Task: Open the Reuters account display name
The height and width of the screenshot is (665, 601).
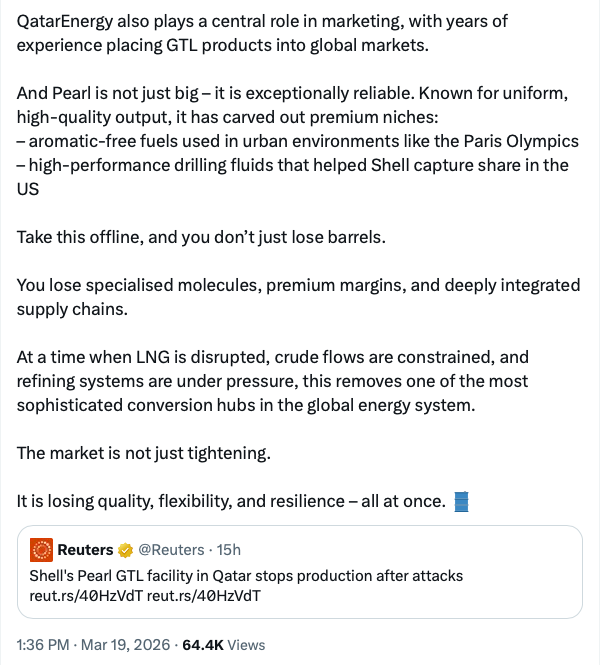Action: pyautogui.click(x=85, y=550)
